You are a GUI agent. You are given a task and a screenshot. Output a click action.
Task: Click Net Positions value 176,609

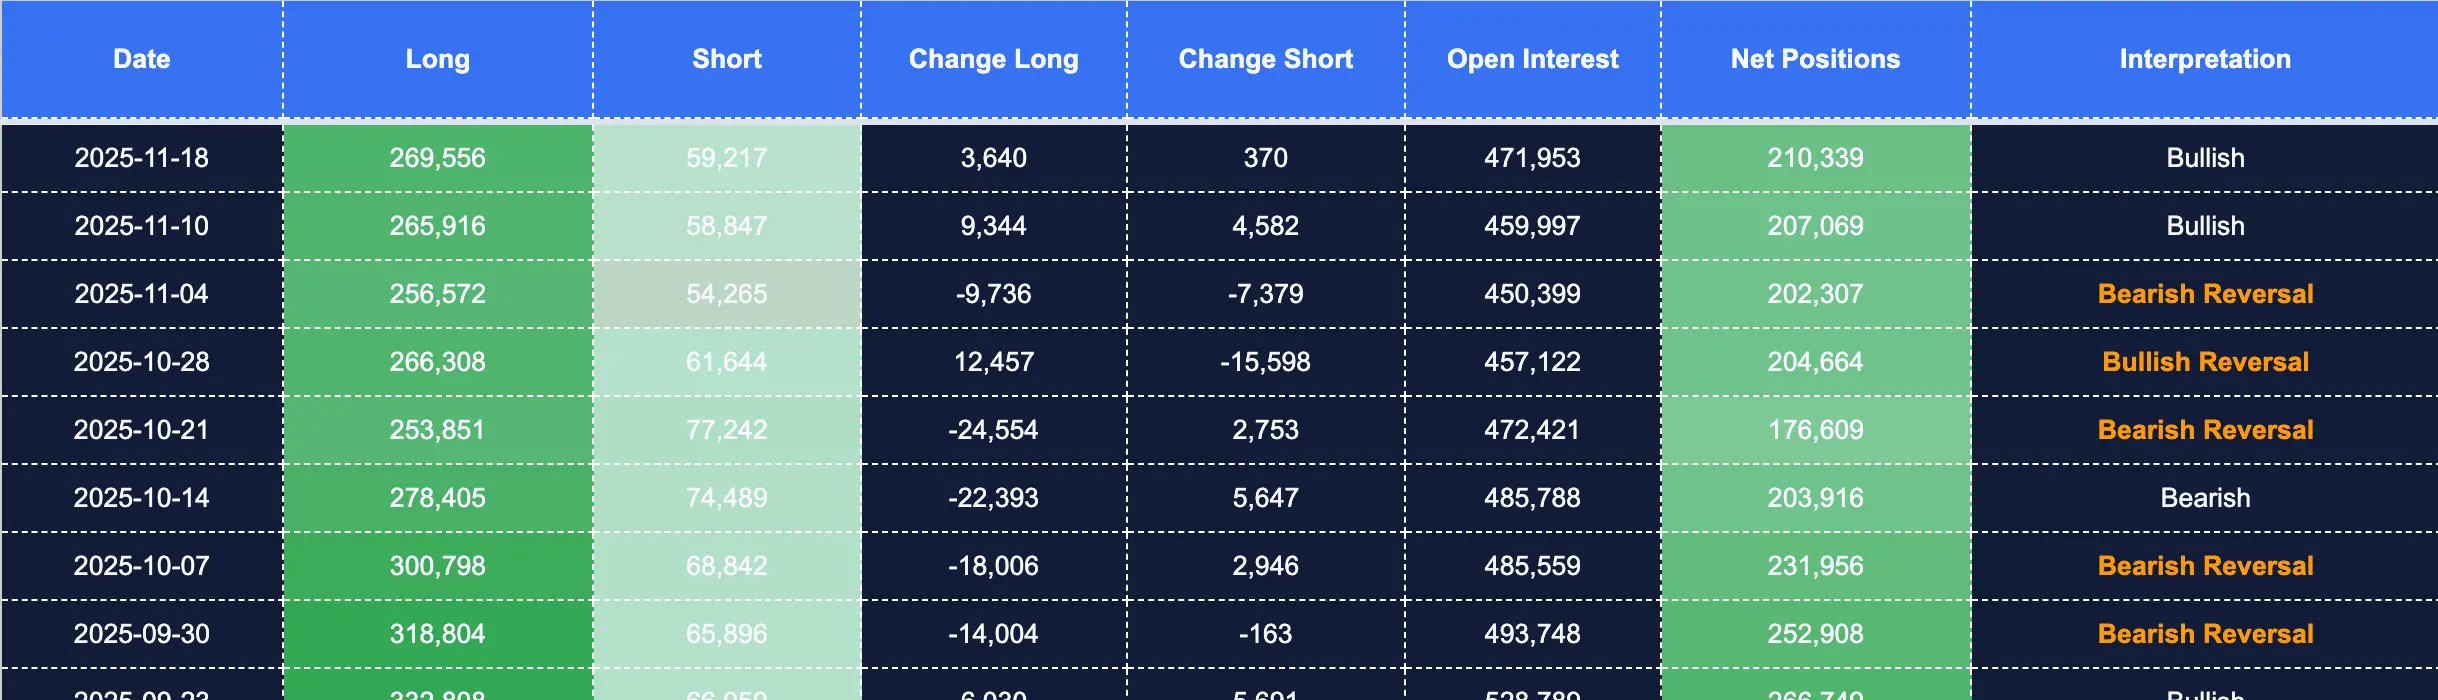(1815, 430)
